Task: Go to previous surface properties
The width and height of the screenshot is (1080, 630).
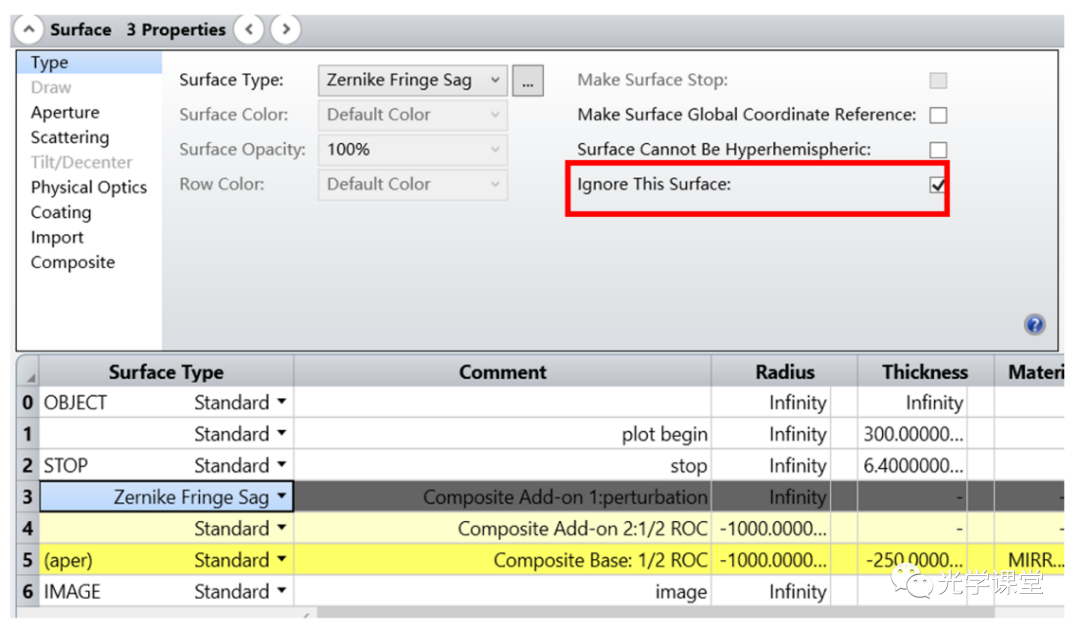Action: pyautogui.click(x=249, y=30)
